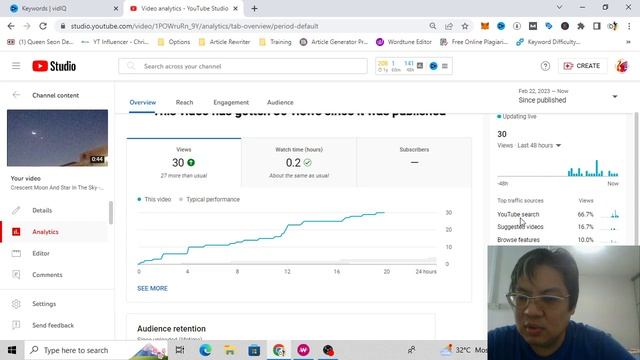Click the Windows Start button
This screenshot has height=360, width=640.
pyautogui.click(x=12, y=350)
